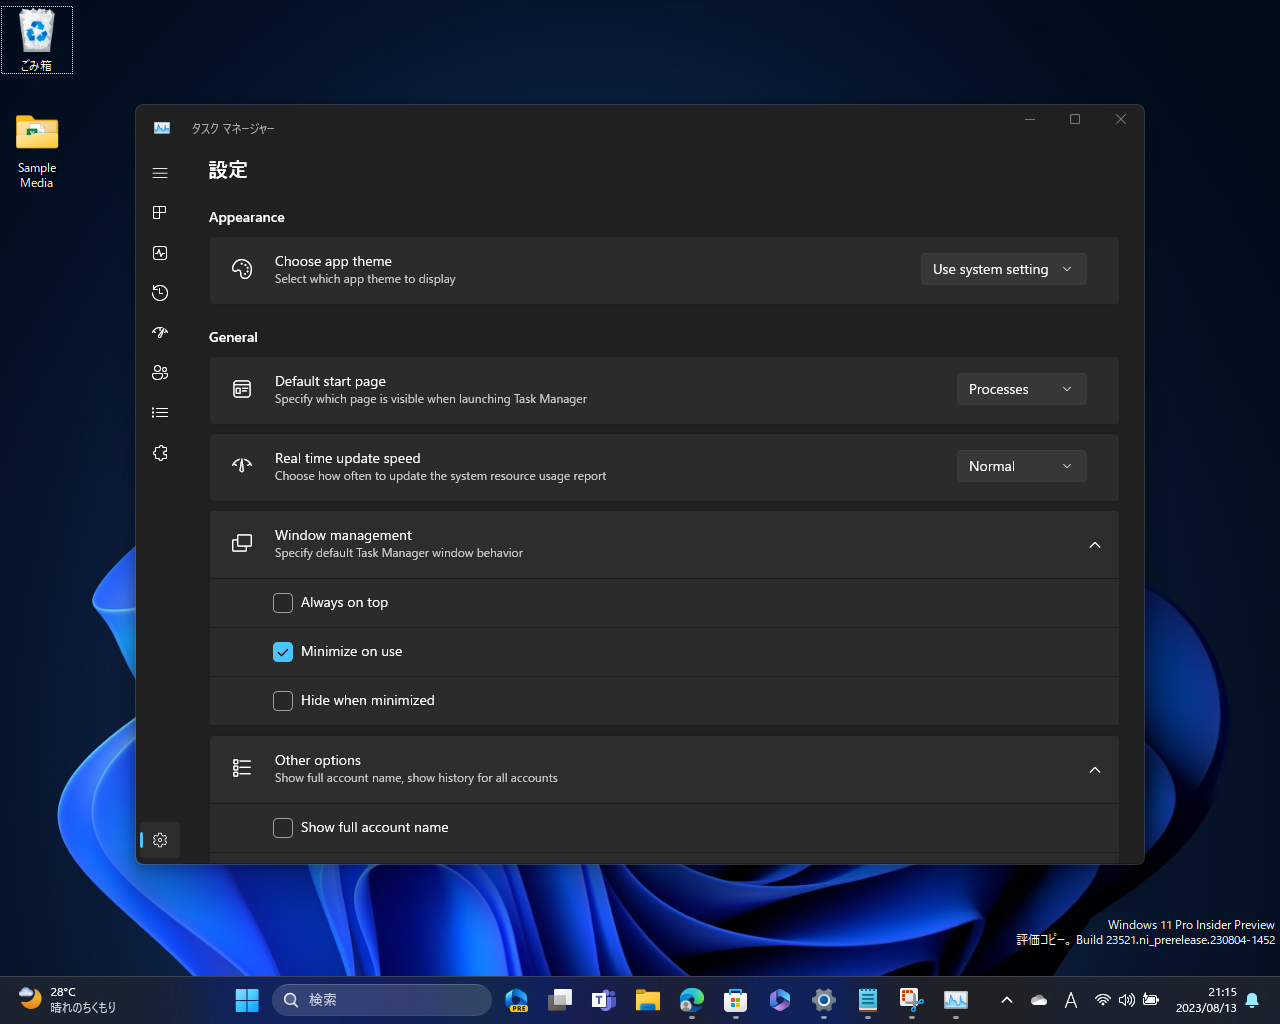Open the Default start page dropdown
The image size is (1280, 1024).
pos(1021,389)
